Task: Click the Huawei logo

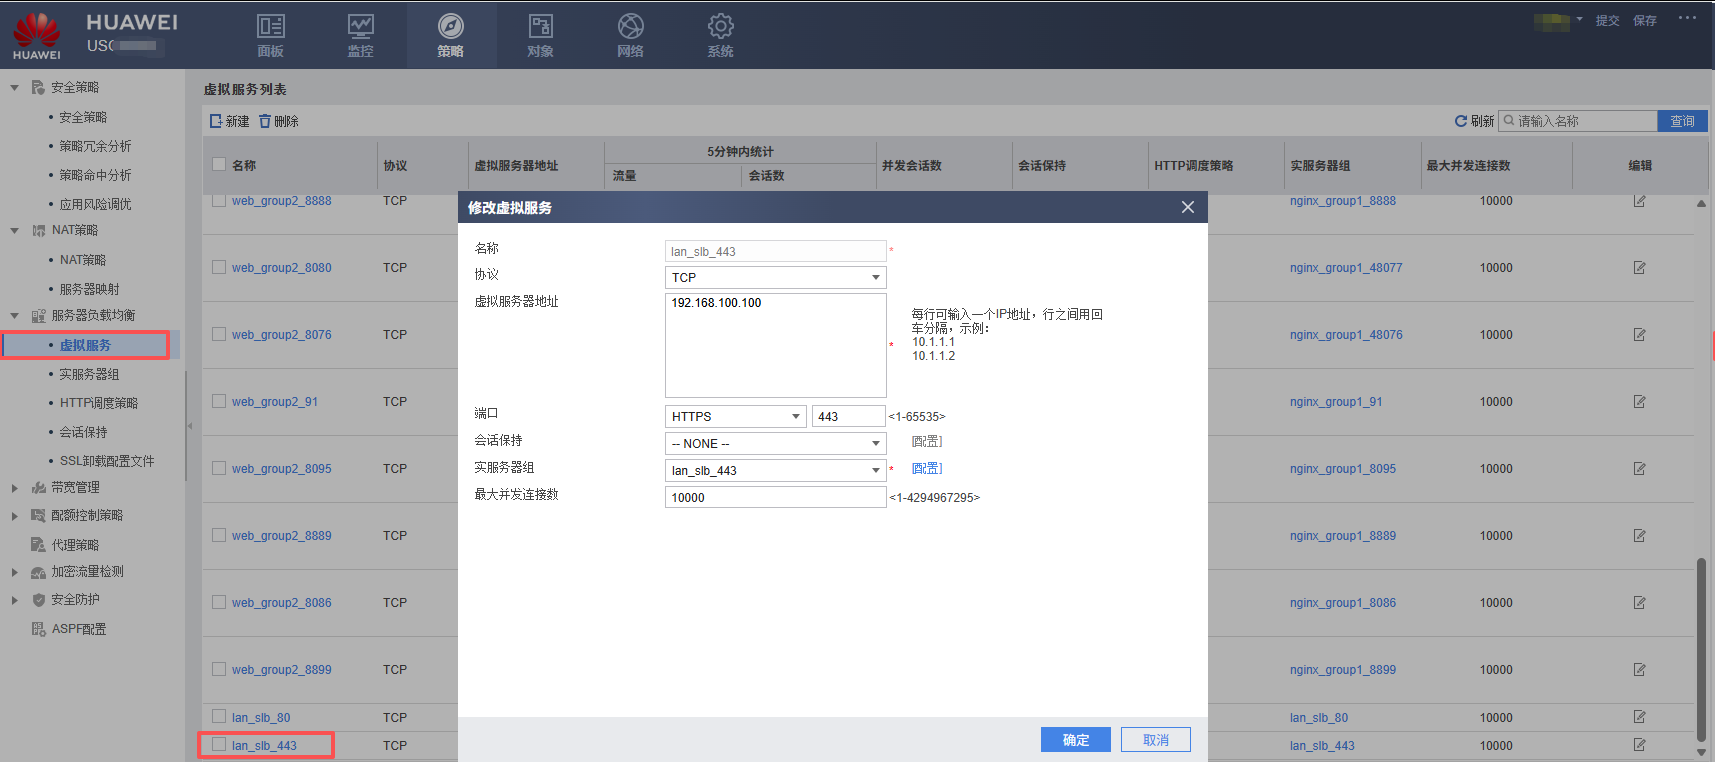Action: click(x=37, y=35)
